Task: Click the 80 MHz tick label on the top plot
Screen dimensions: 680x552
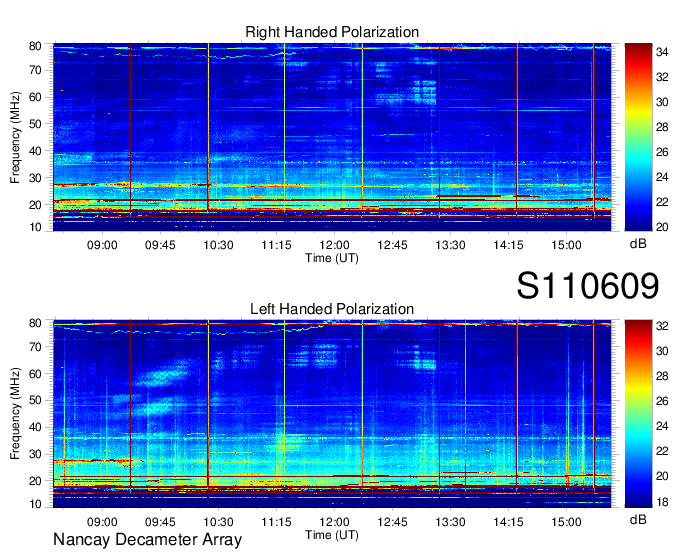Action: [x=35, y=46]
